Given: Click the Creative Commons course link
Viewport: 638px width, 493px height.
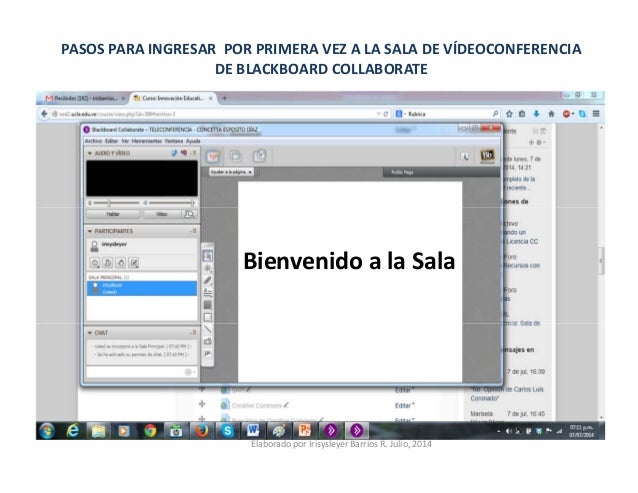Looking at the screenshot, I should click(x=256, y=406).
